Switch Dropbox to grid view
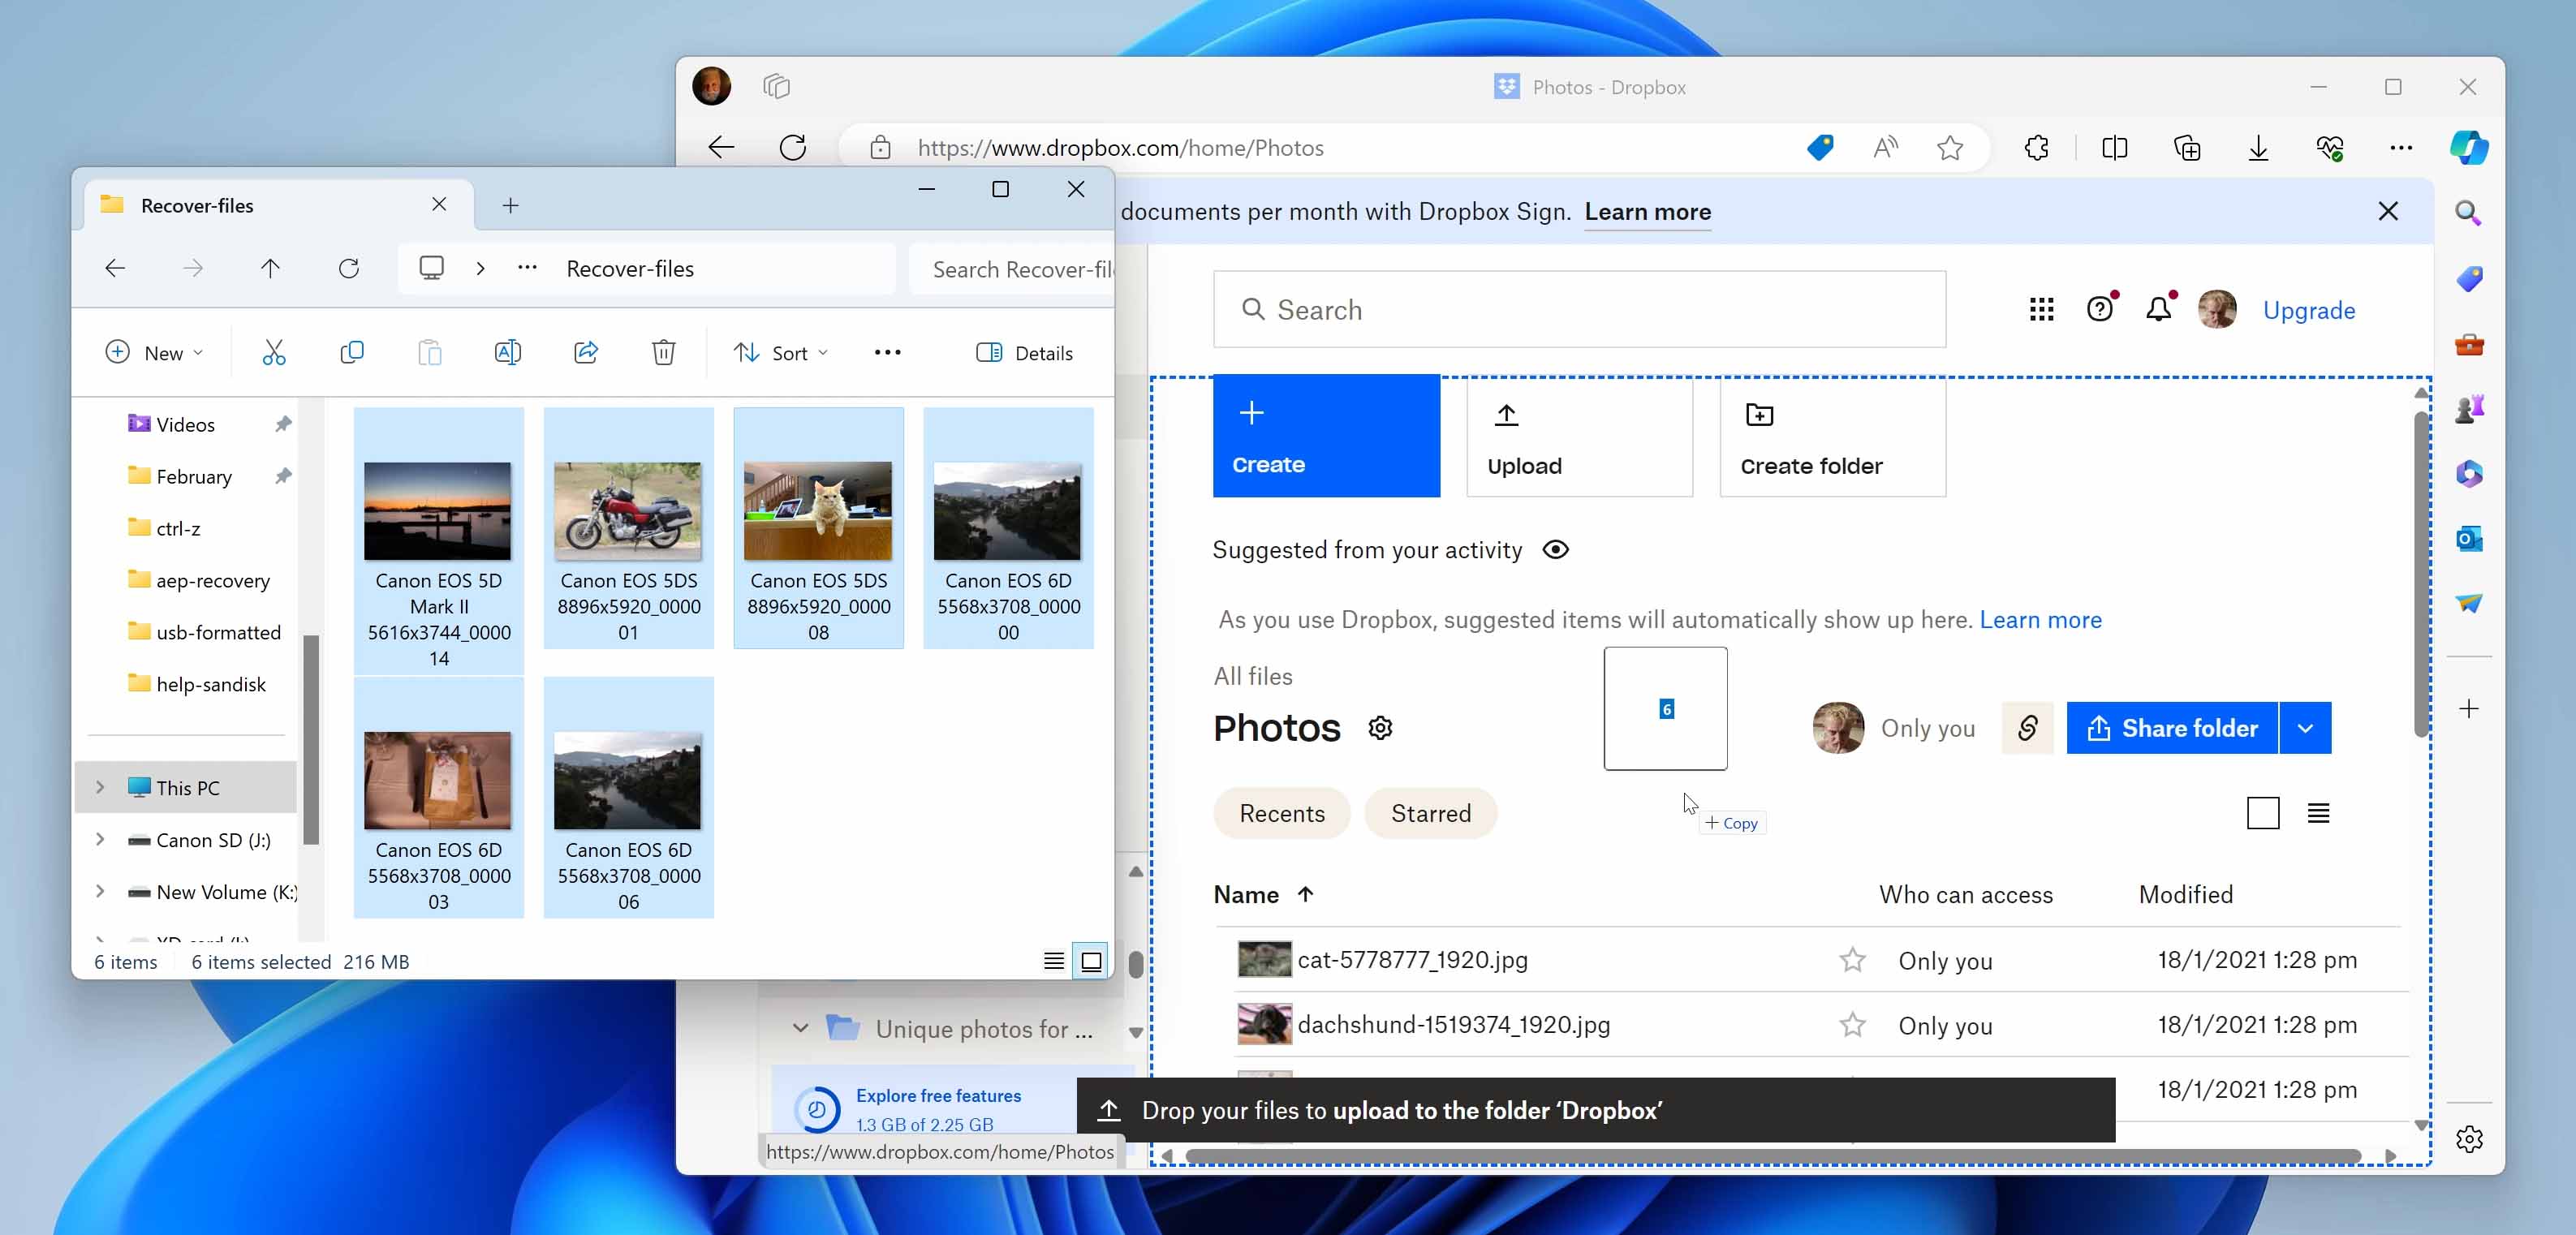This screenshot has height=1235, width=2576. pos(2263,813)
